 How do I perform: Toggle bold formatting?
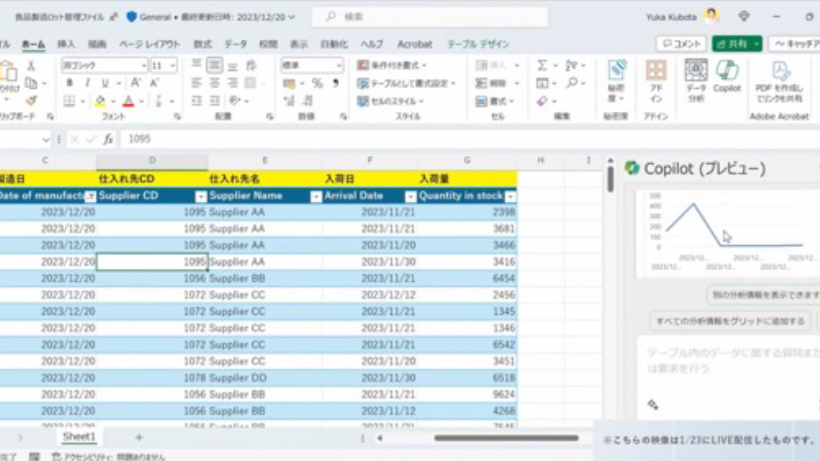tap(69, 84)
